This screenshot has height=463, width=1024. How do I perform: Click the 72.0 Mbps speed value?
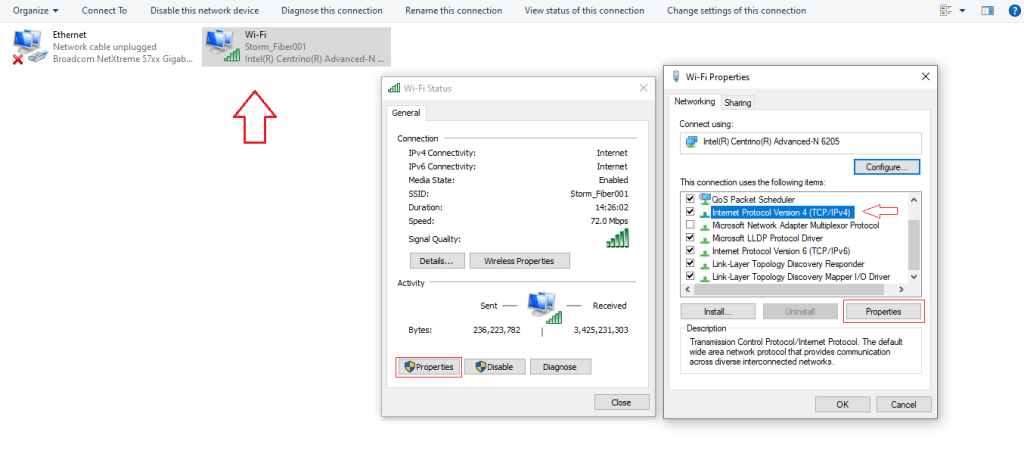607,221
